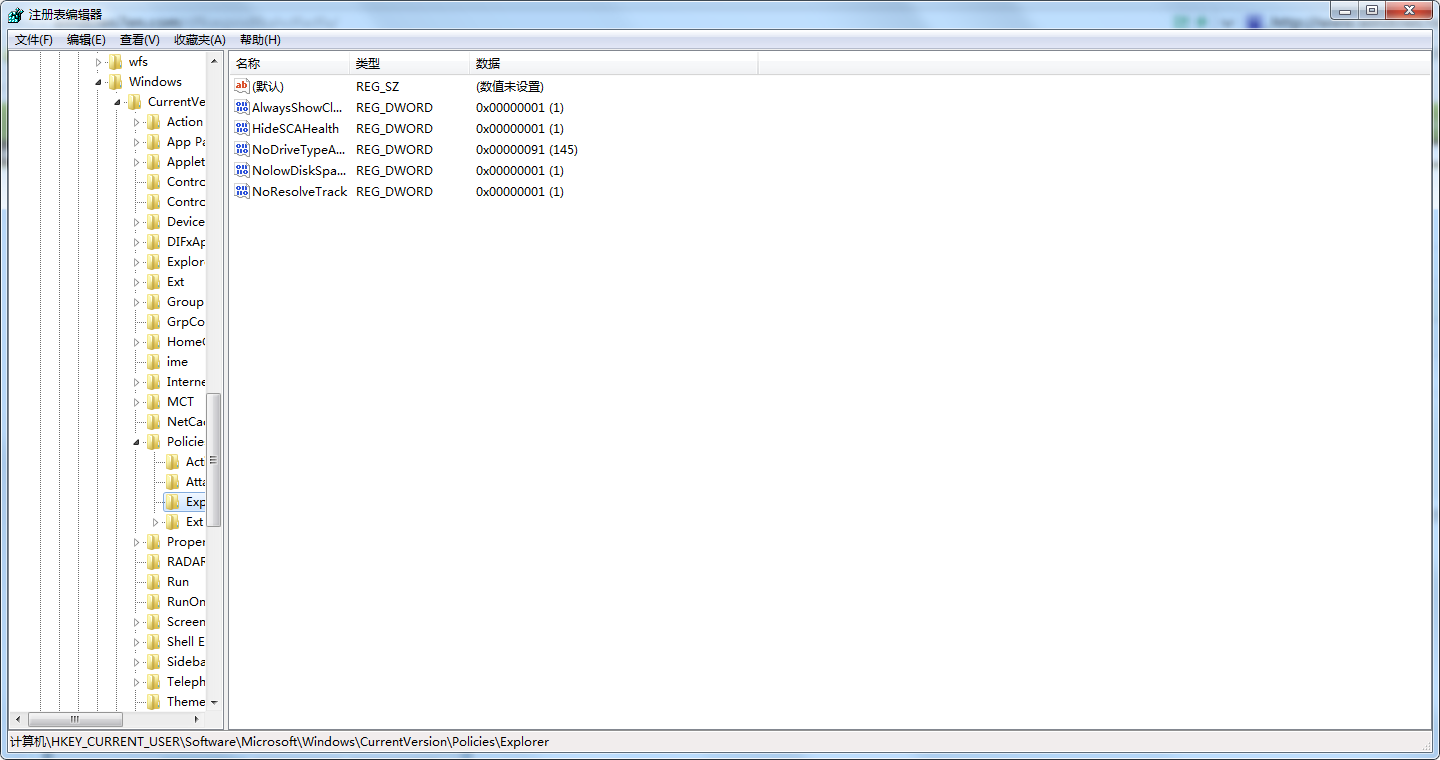Expand the Proper key

[137, 542]
